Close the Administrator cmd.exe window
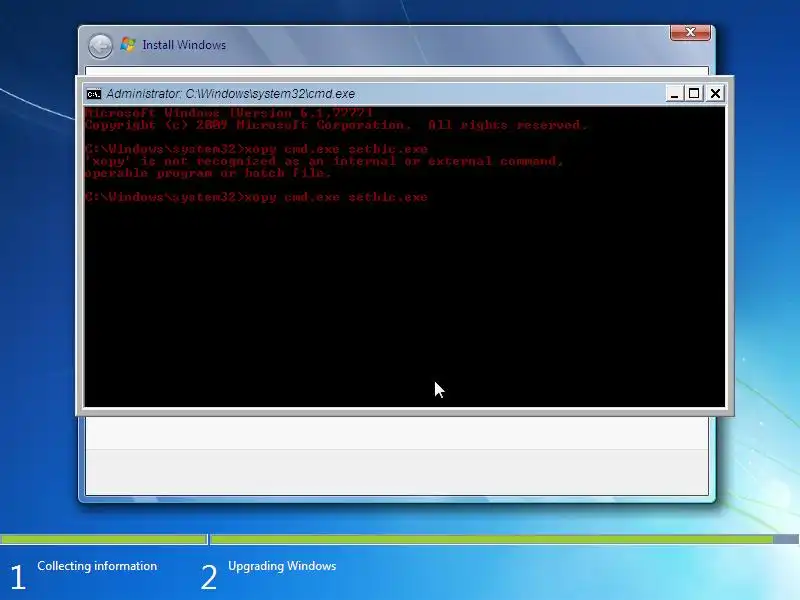Viewport: 800px width, 600px height. tap(715, 93)
